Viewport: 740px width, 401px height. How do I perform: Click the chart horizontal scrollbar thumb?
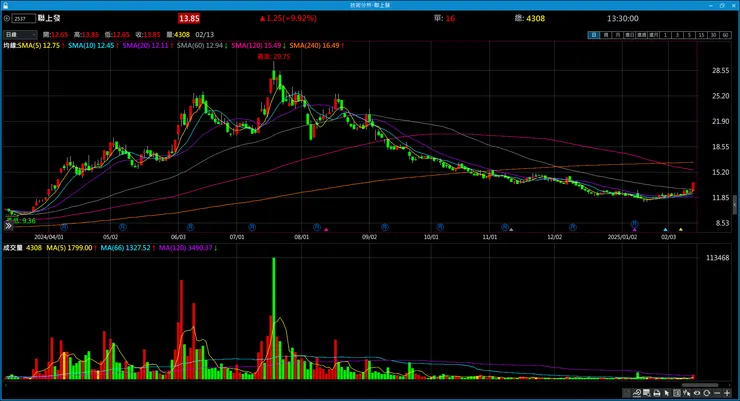tap(700, 385)
